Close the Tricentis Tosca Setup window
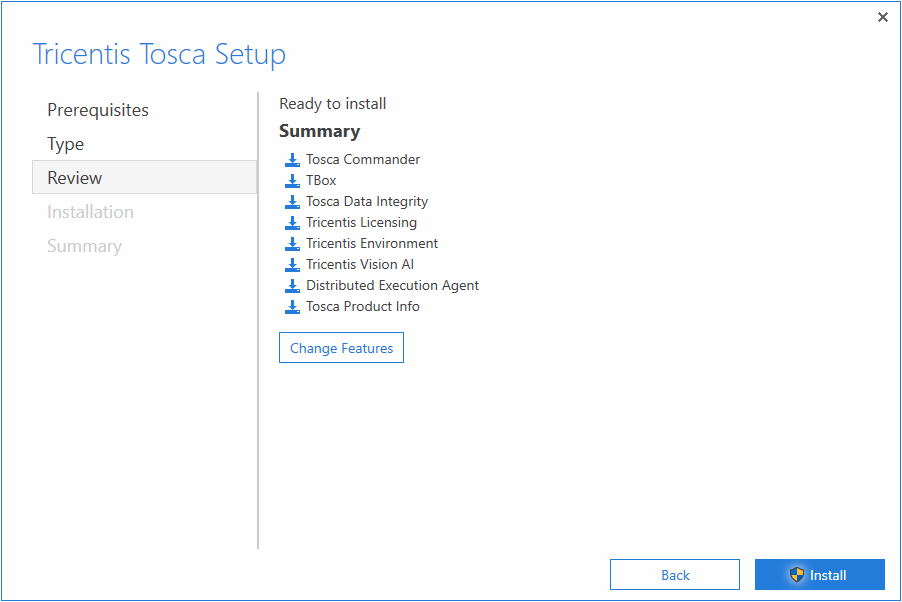Image resolution: width=902 pixels, height=602 pixels. [x=883, y=17]
